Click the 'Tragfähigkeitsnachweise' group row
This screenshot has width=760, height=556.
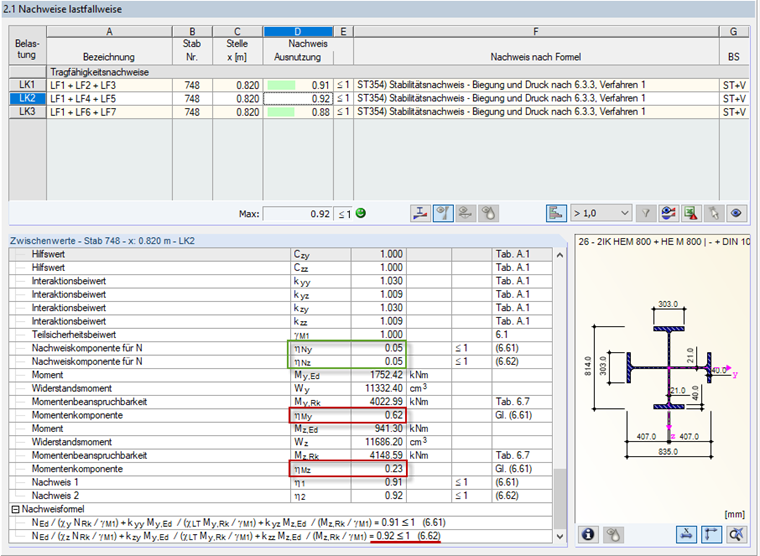397,72
